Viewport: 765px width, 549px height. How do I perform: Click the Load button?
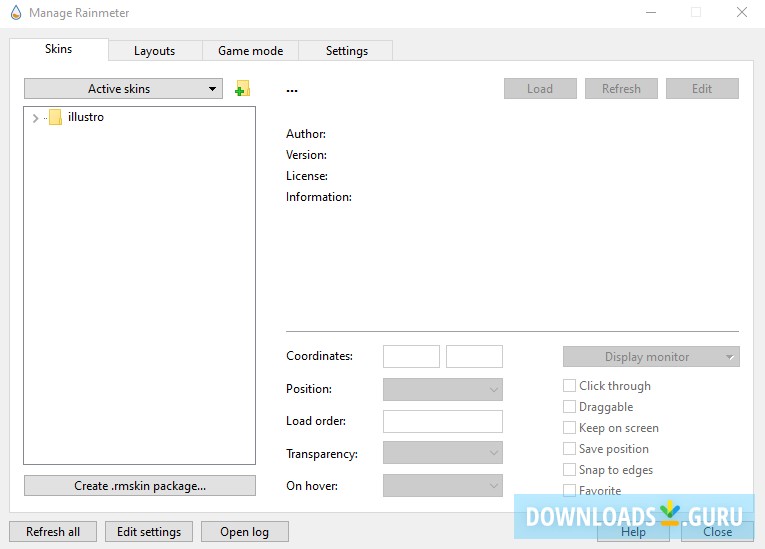pos(540,89)
